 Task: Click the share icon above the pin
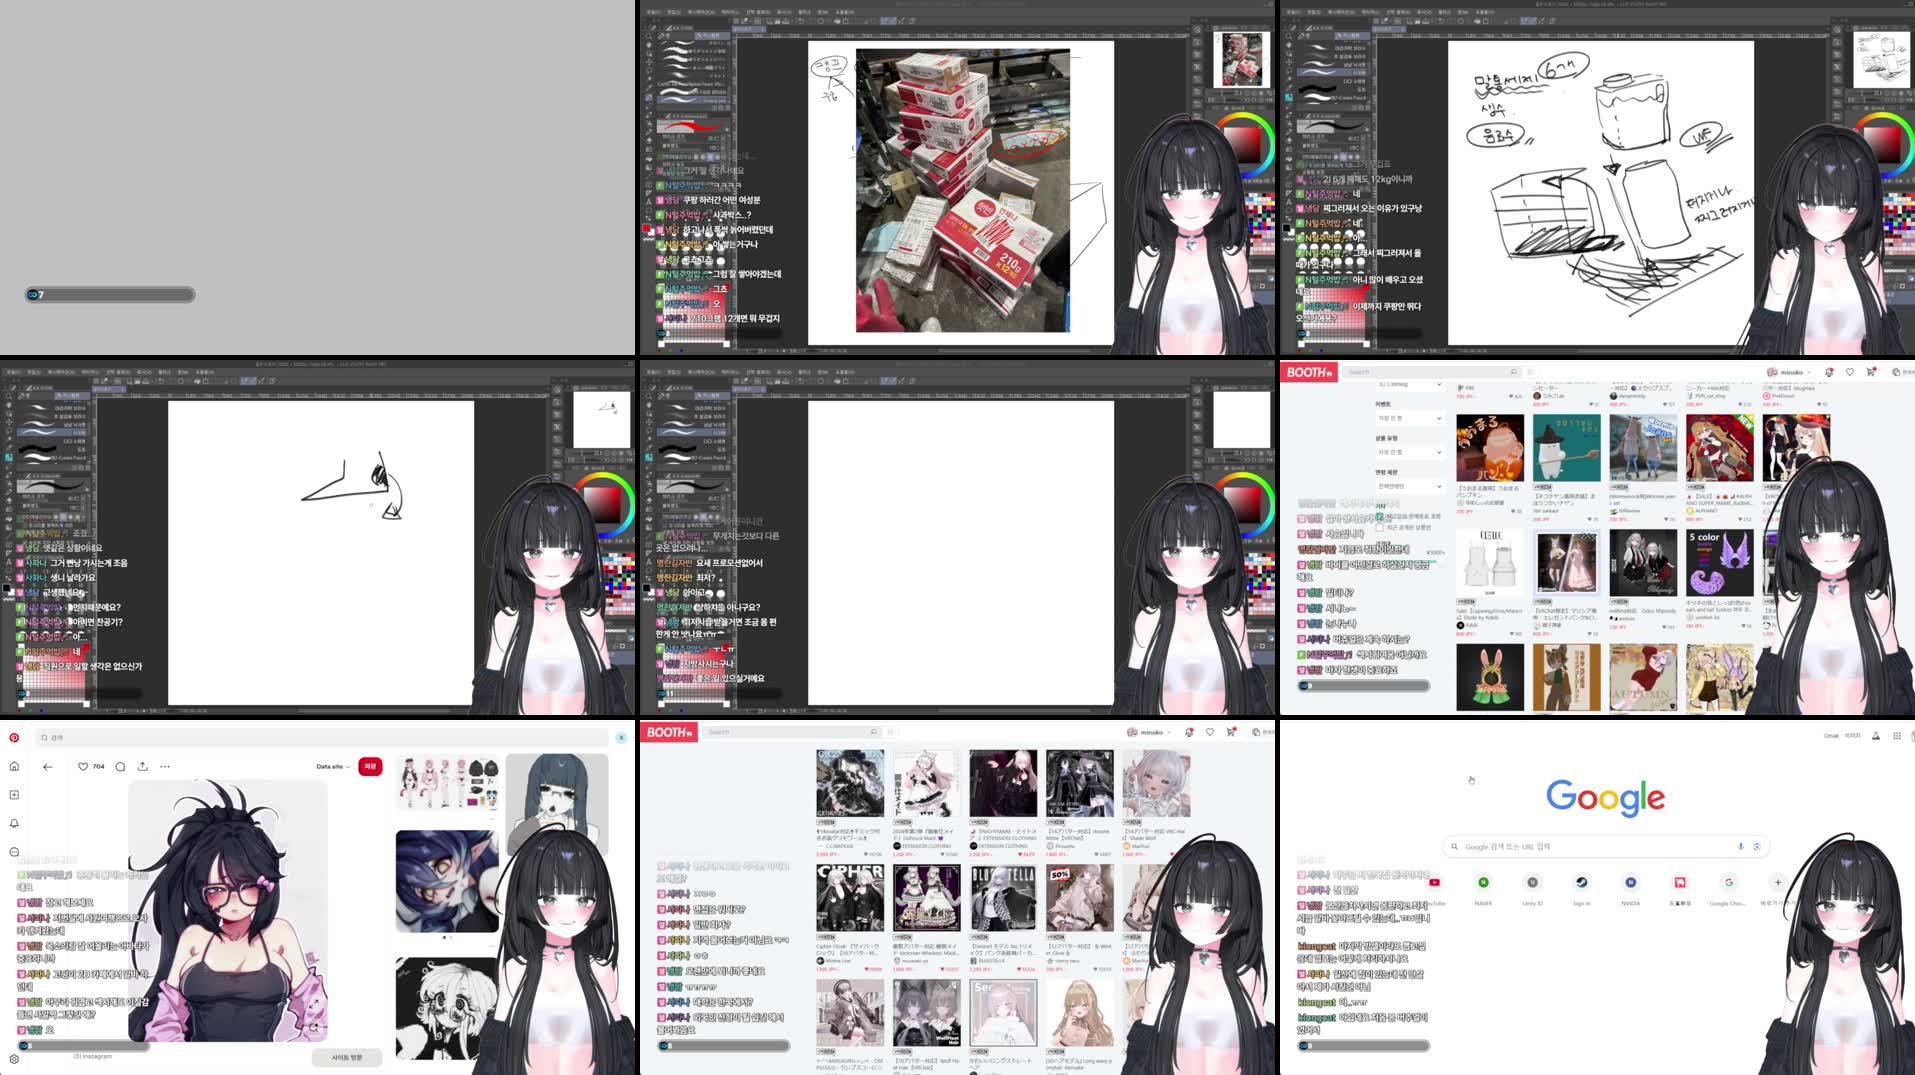click(143, 767)
